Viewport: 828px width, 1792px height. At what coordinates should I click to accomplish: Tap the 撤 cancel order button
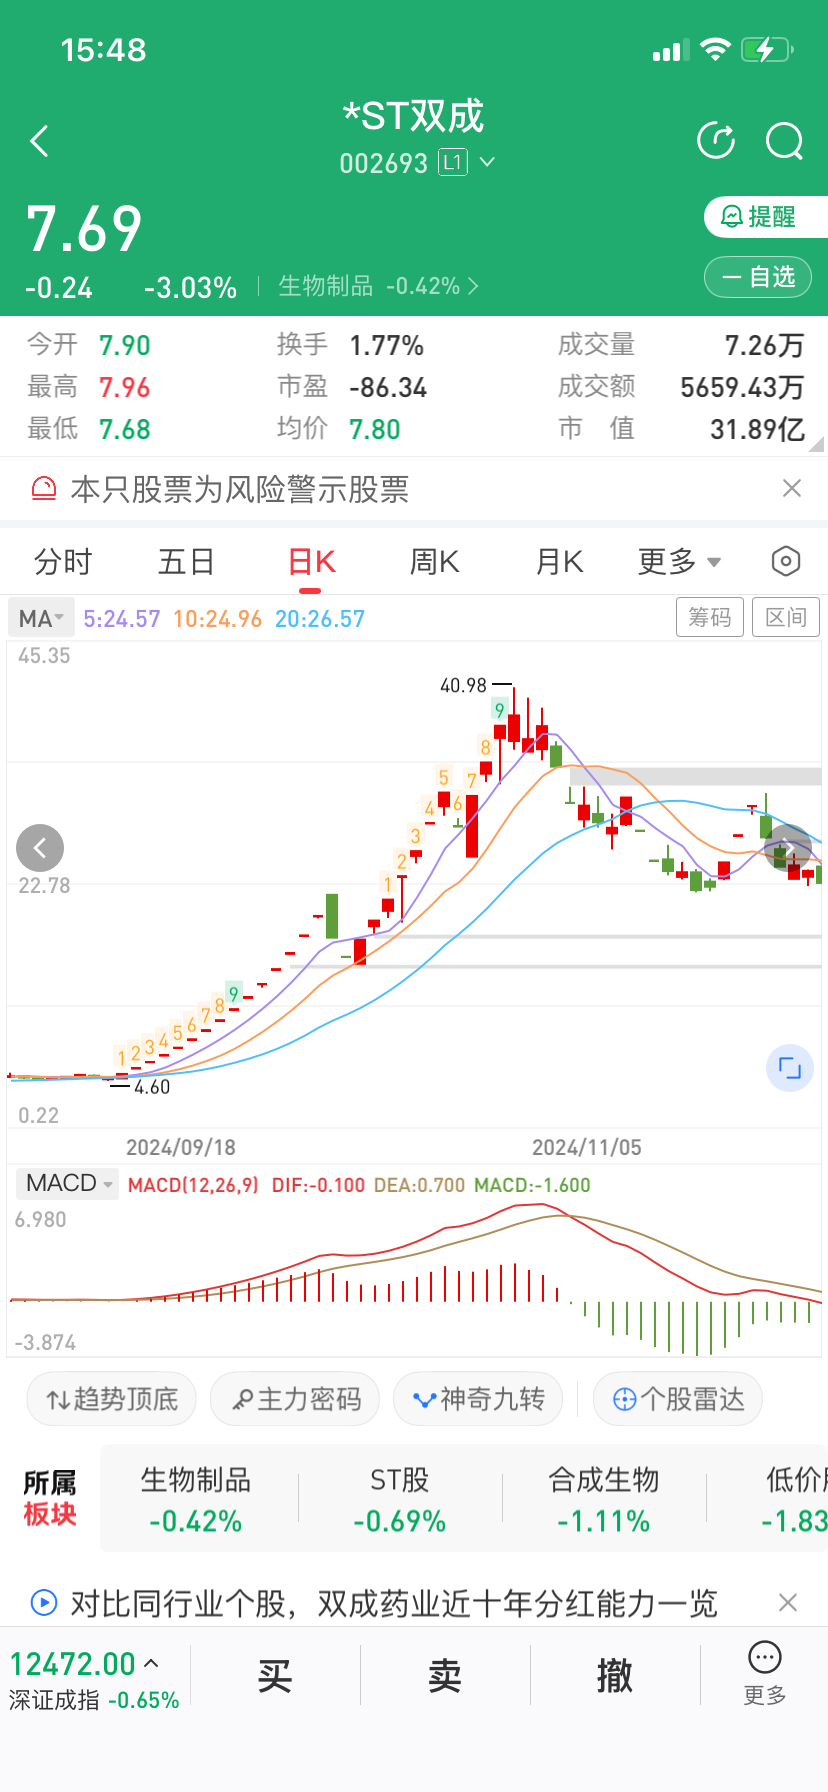click(x=614, y=1676)
